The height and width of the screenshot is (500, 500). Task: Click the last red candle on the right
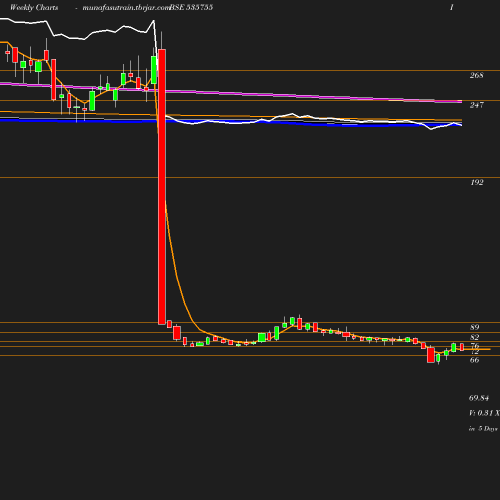[462, 347]
